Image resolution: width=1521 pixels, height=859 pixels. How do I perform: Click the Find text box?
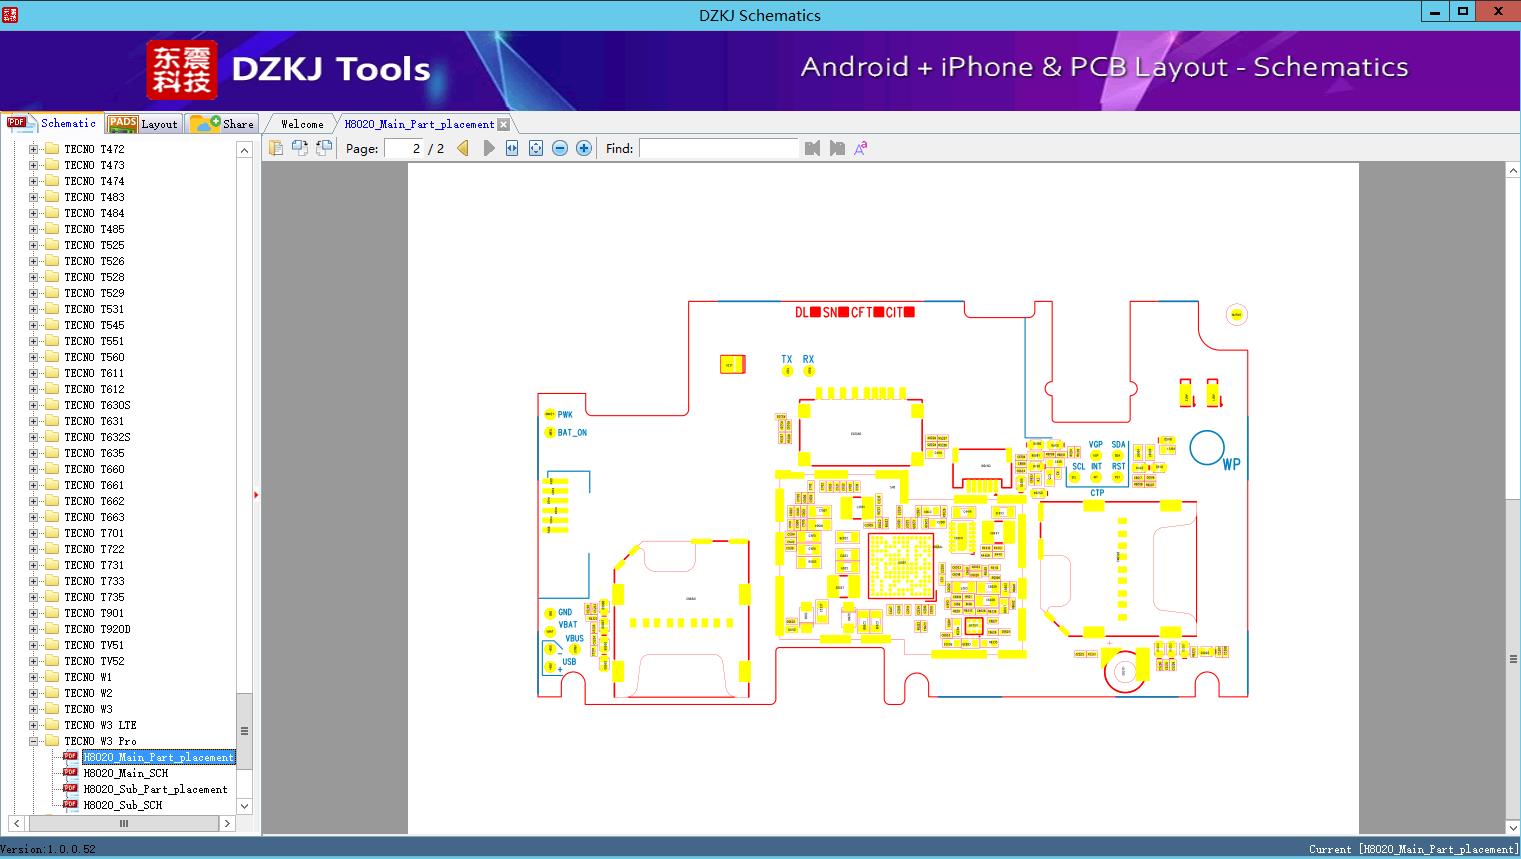point(718,148)
